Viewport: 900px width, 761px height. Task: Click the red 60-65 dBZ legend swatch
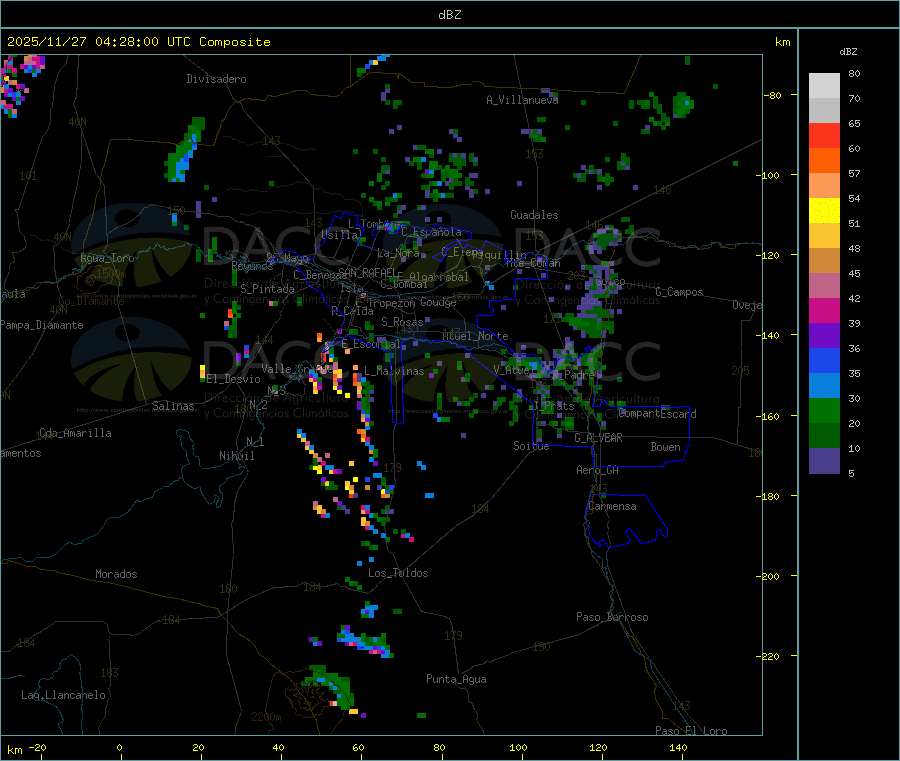pos(824,136)
